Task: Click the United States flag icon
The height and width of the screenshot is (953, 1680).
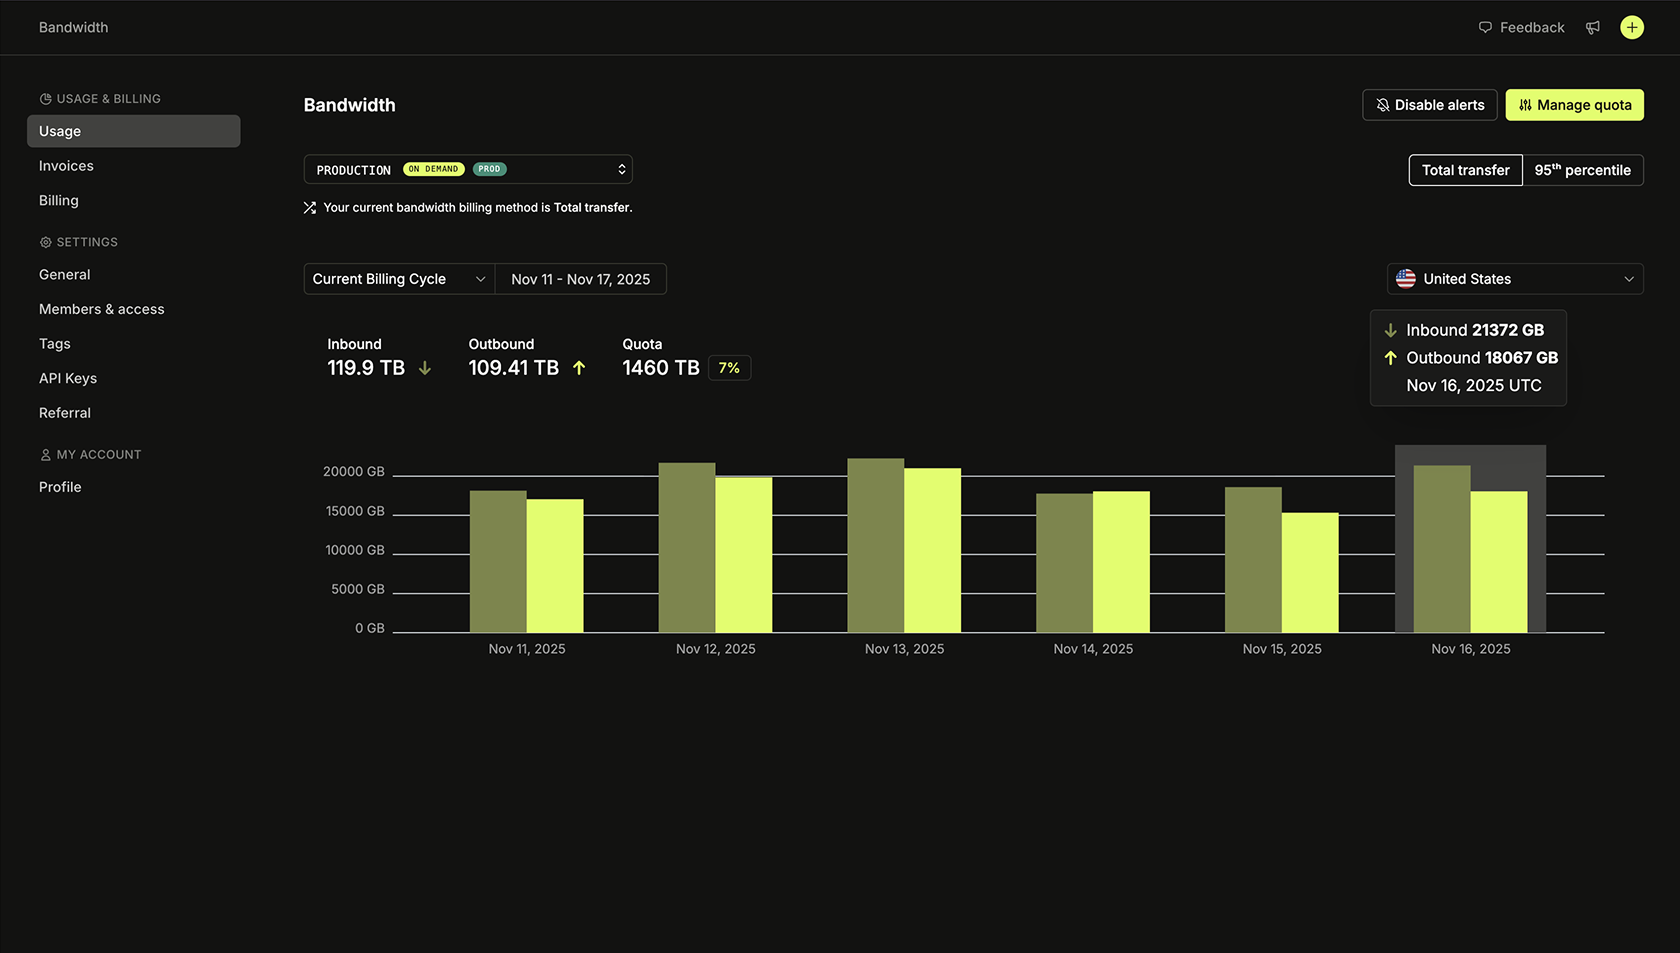Action: (x=1405, y=279)
